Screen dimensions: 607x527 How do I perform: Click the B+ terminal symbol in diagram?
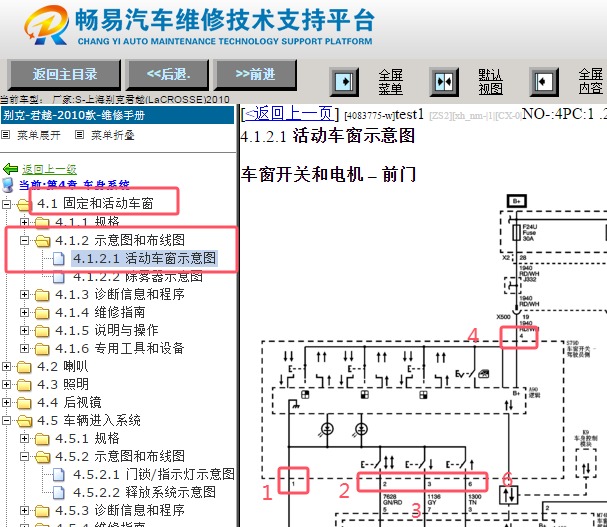coord(517,201)
